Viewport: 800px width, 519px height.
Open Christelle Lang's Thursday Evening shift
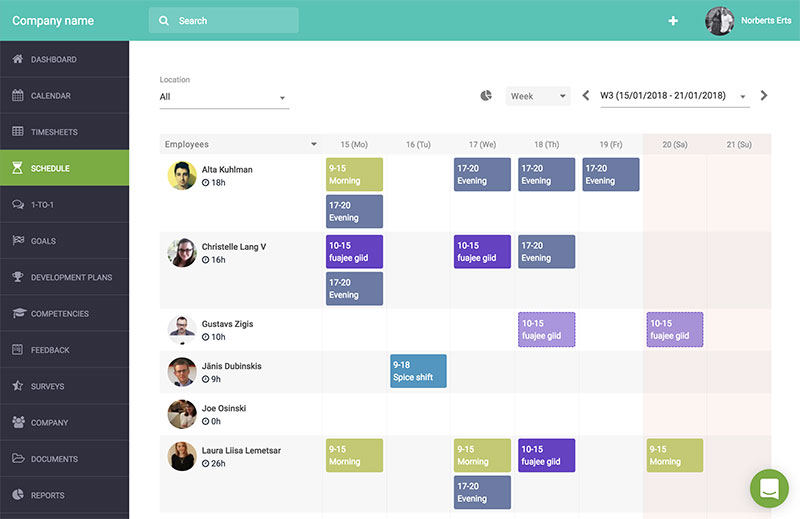(546, 251)
